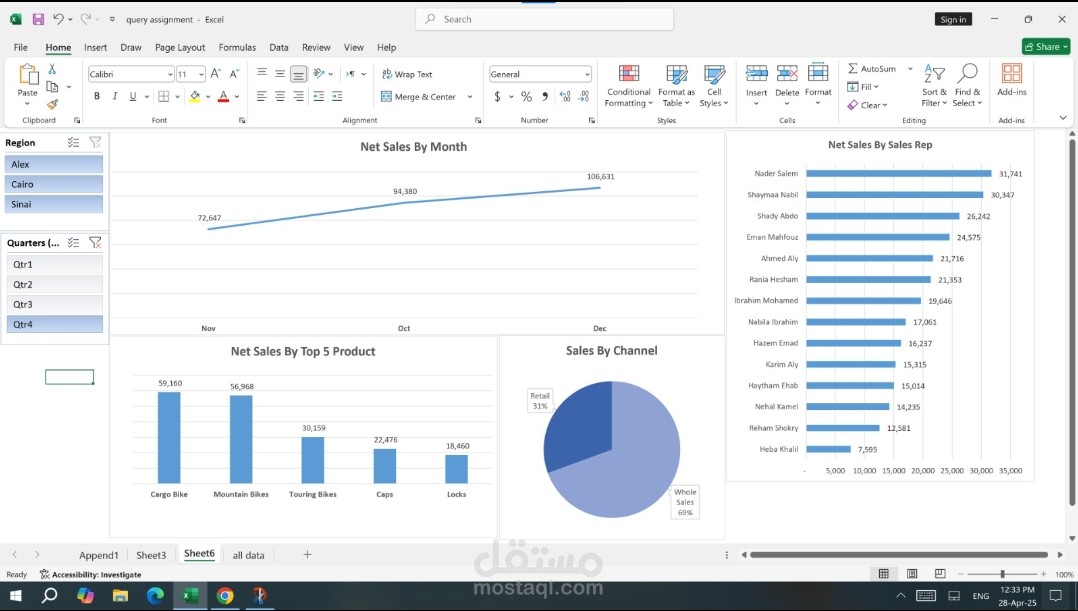The height and width of the screenshot is (611, 1078).
Task: Click the AutoSum button
Action: click(872, 69)
